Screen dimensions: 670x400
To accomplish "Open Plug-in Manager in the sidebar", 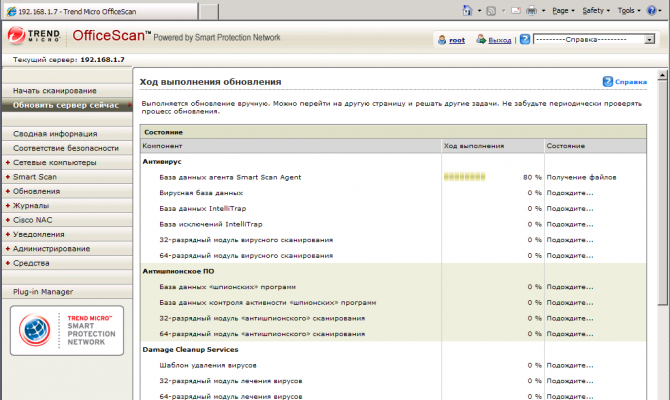I will tap(67, 292).
